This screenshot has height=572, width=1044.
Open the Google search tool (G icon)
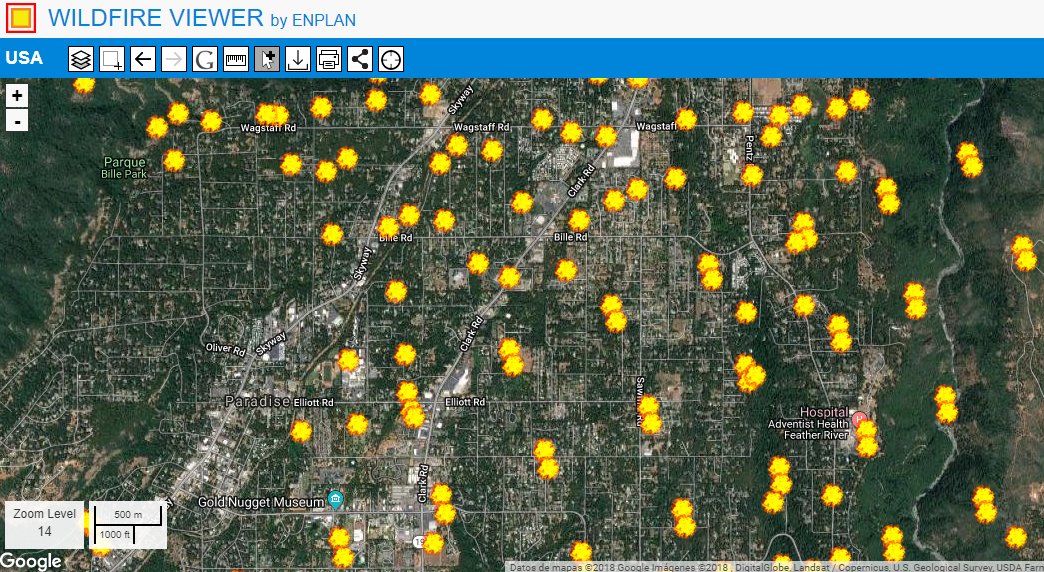pyautogui.click(x=205, y=59)
